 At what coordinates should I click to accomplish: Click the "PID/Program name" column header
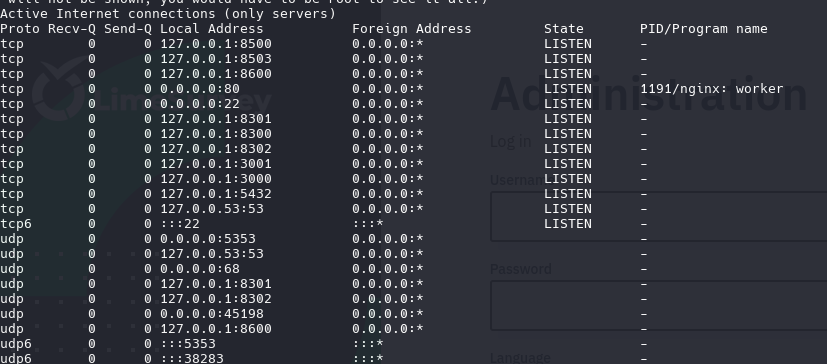704,28
